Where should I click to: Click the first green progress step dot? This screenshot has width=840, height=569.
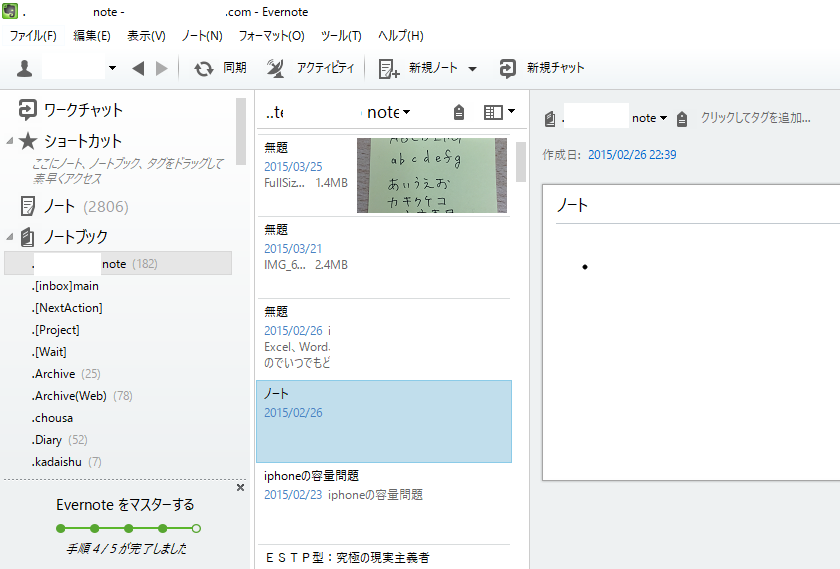(x=61, y=529)
